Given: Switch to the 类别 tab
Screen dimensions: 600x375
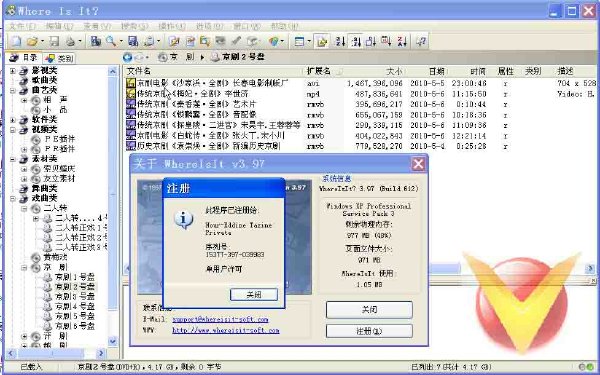Looking at the screenshot, I should click(59, 58).
